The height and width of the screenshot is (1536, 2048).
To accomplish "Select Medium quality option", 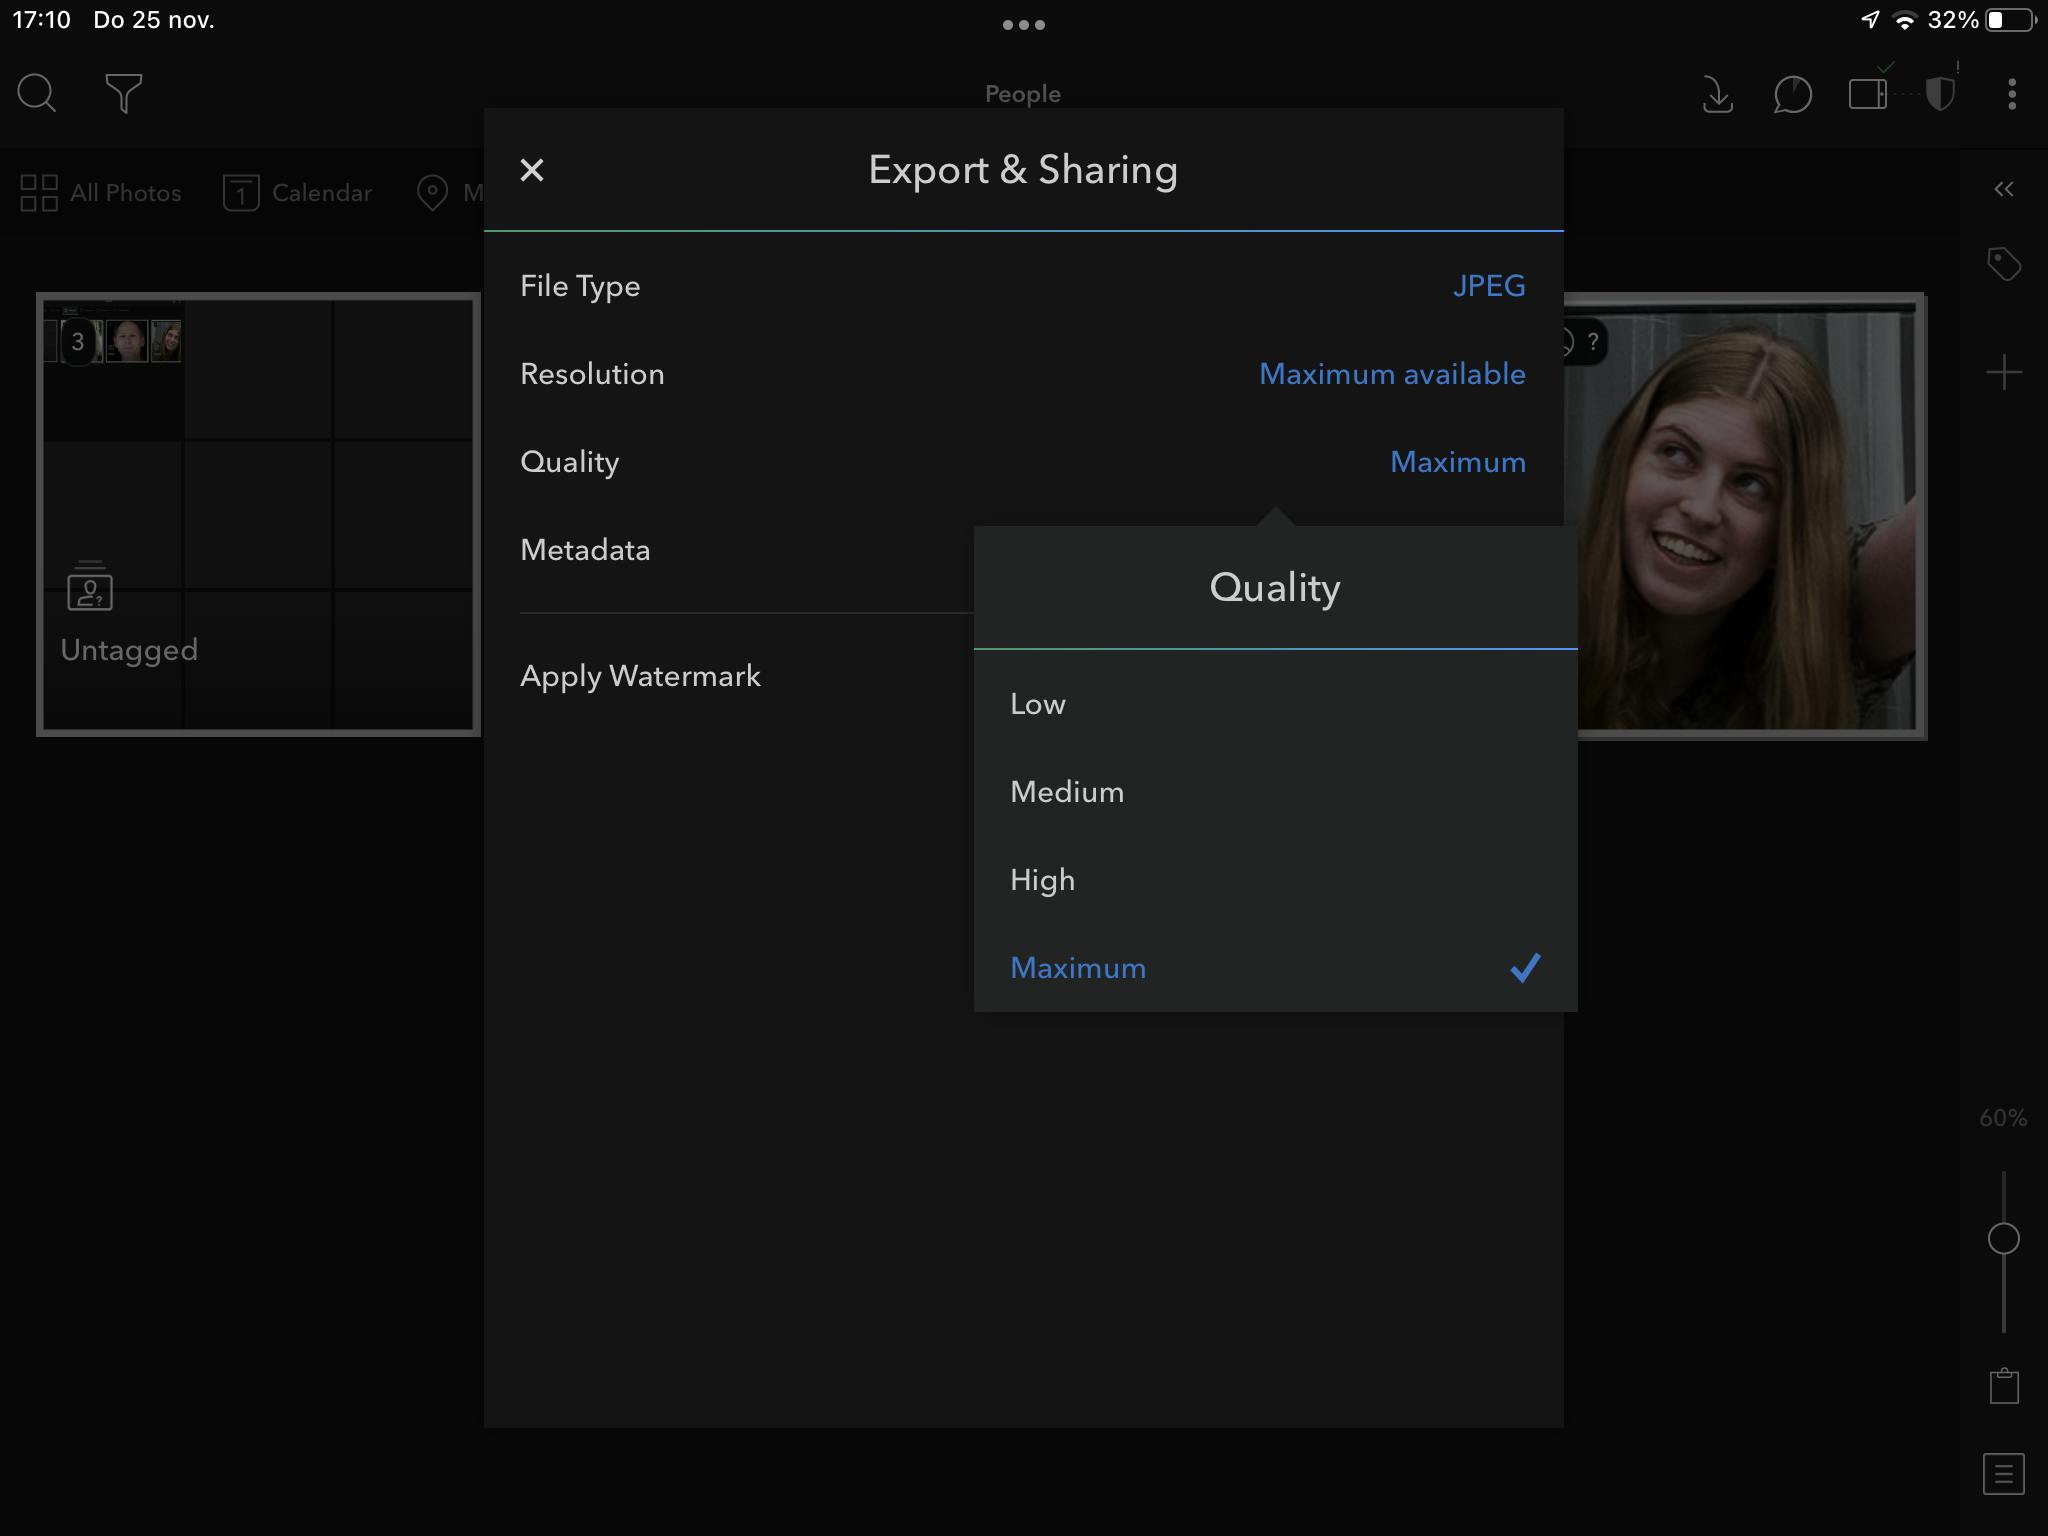I will point(1067,792).
